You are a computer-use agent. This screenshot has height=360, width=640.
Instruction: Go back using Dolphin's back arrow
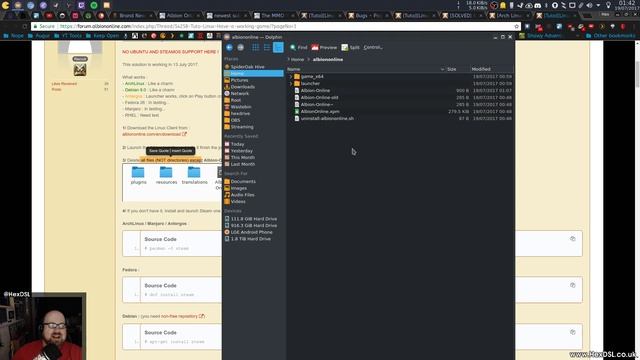229,47
